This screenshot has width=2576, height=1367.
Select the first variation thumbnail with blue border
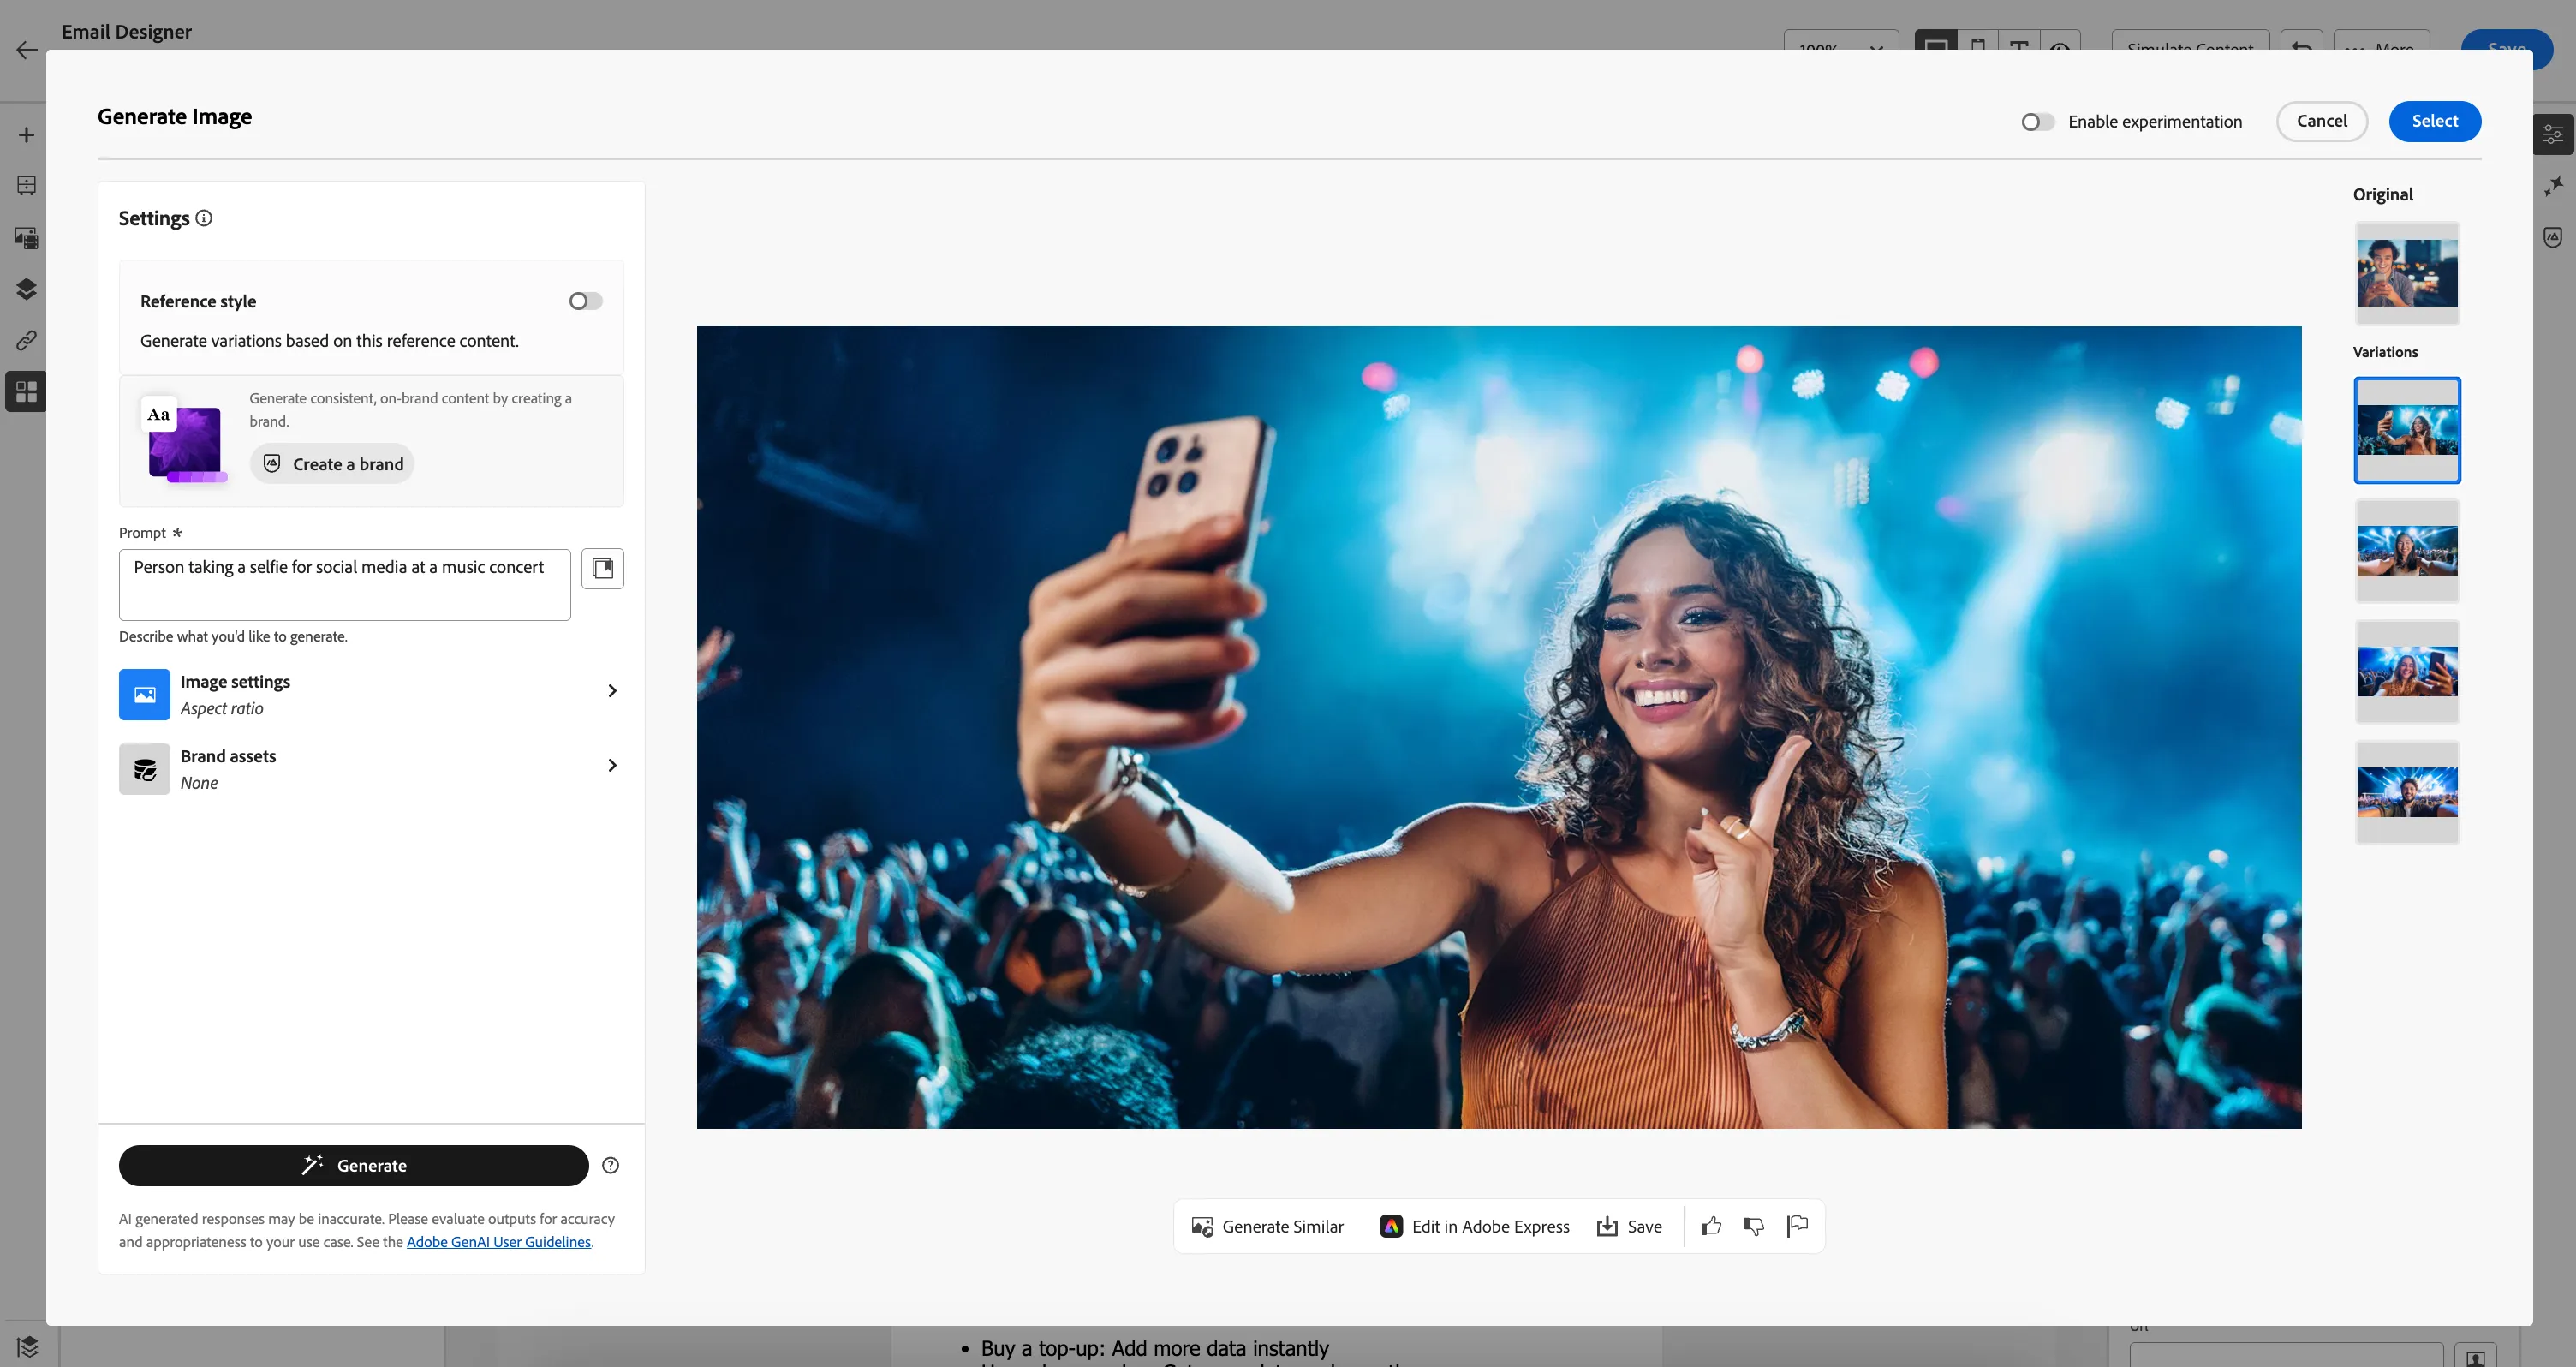[2407, 430]
